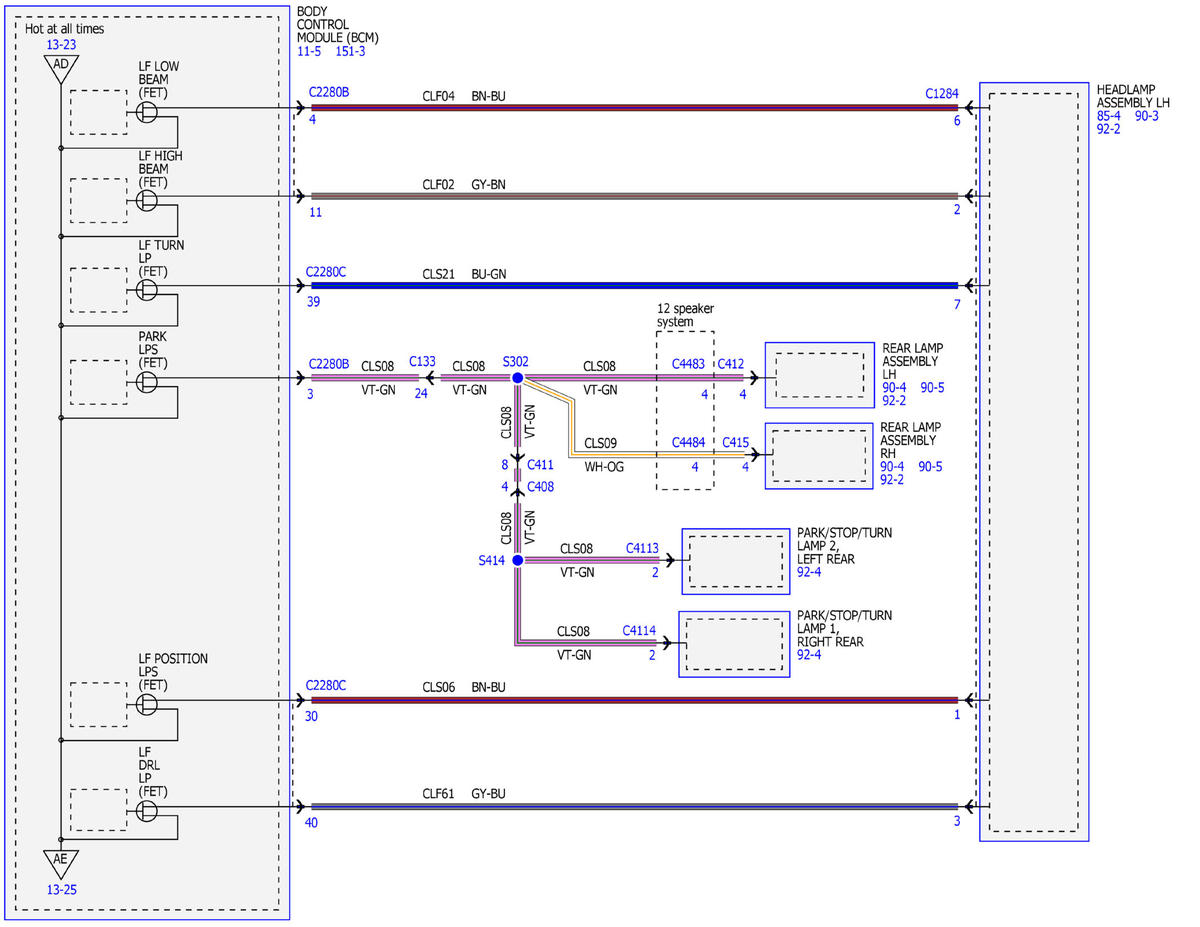Click the C4483 connector label

click(689, 365)
